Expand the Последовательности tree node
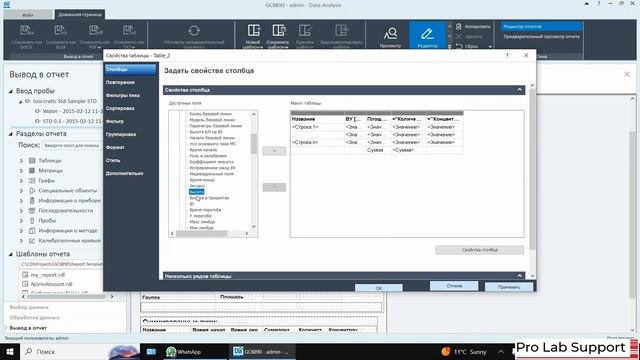 click(x=22, y=211)
